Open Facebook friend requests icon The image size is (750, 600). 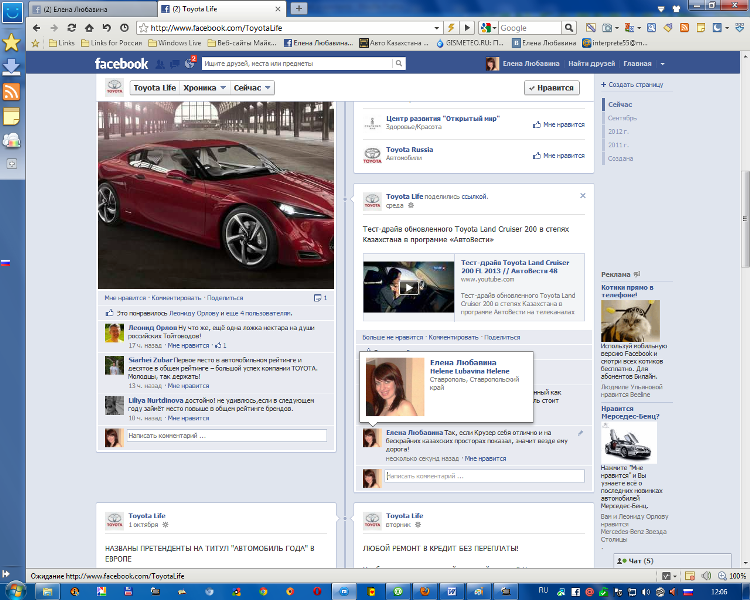[160, 64]
